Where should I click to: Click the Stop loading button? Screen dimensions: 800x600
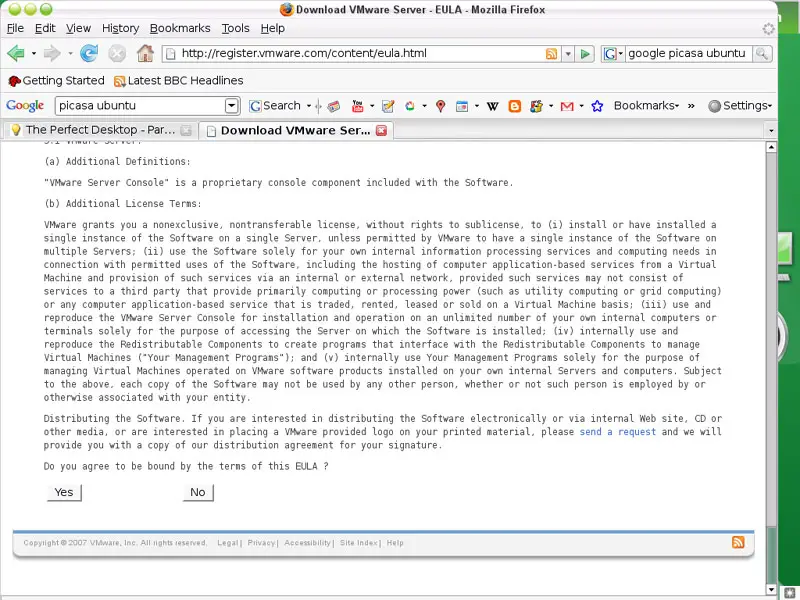117,53
